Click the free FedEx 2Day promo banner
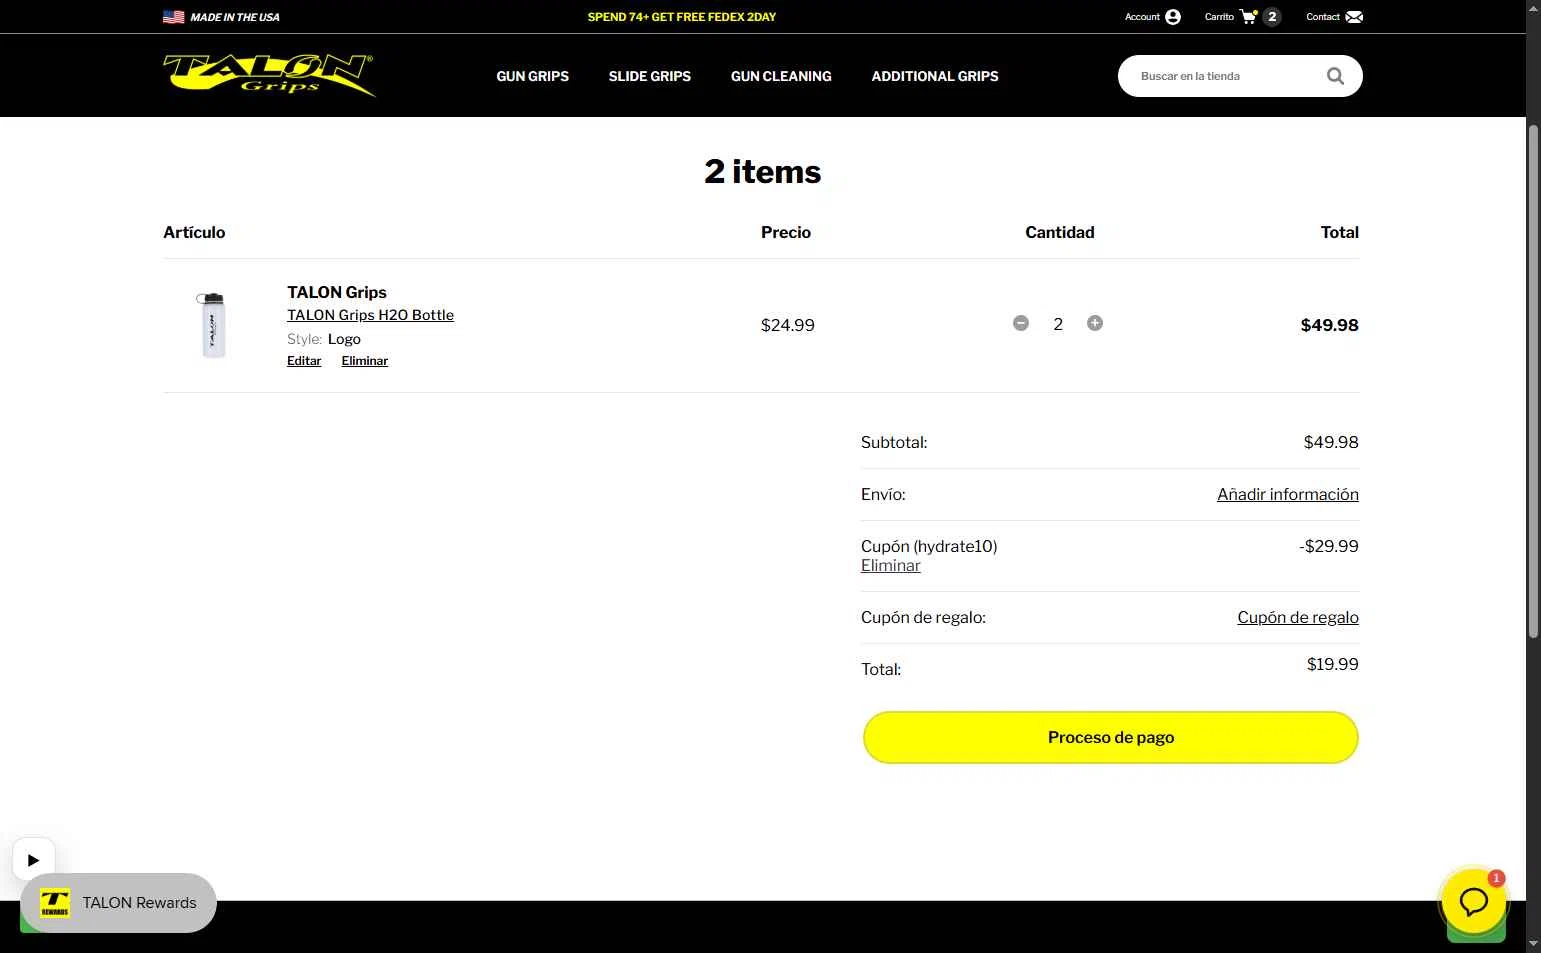Screen dimensions: 1541x953 click(x=682, y=17)
